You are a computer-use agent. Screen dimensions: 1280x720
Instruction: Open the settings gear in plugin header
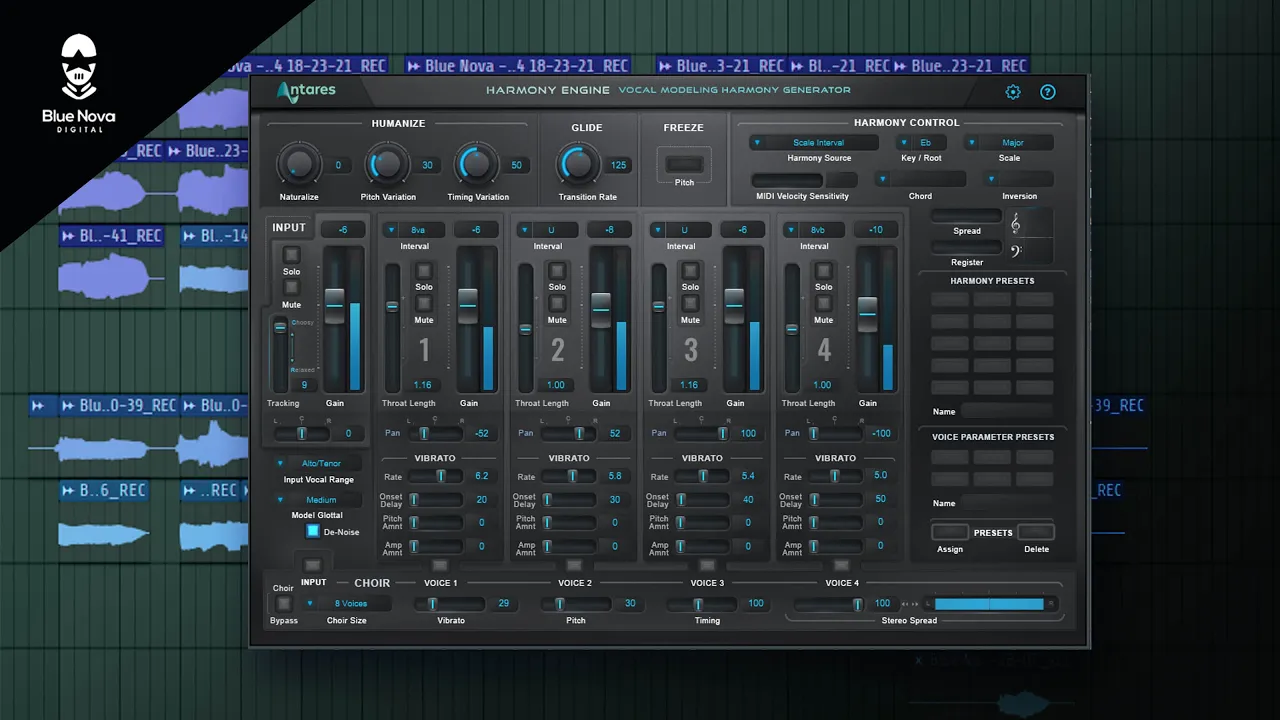pos(1013,92)
